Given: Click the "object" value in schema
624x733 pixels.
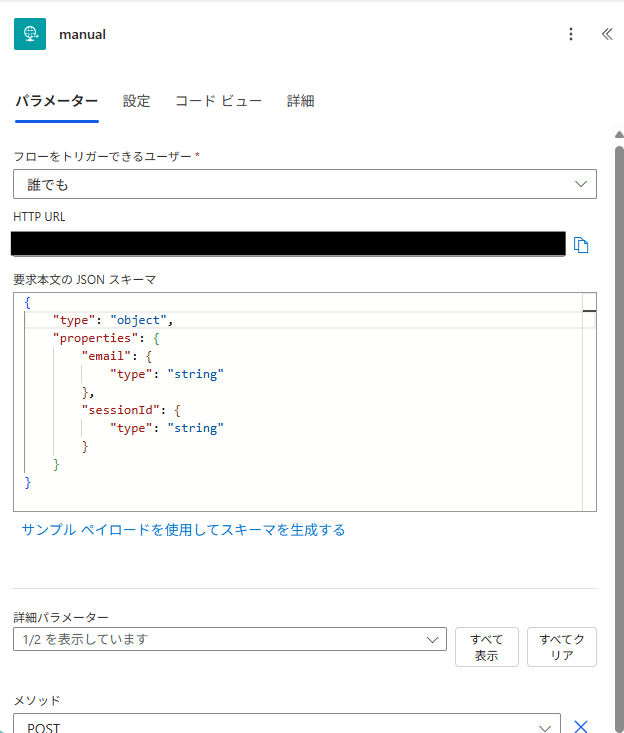Looking at the screenshot, I should (138, 320).
